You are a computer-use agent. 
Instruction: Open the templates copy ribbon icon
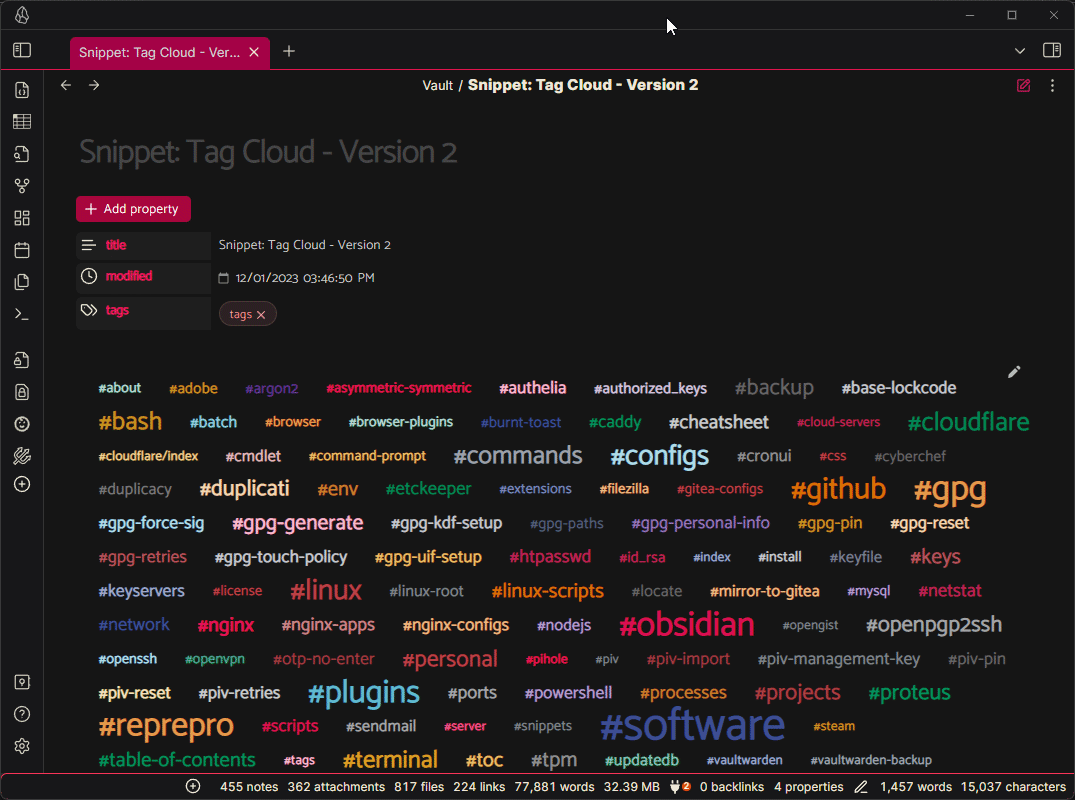[x=22, y=282]
